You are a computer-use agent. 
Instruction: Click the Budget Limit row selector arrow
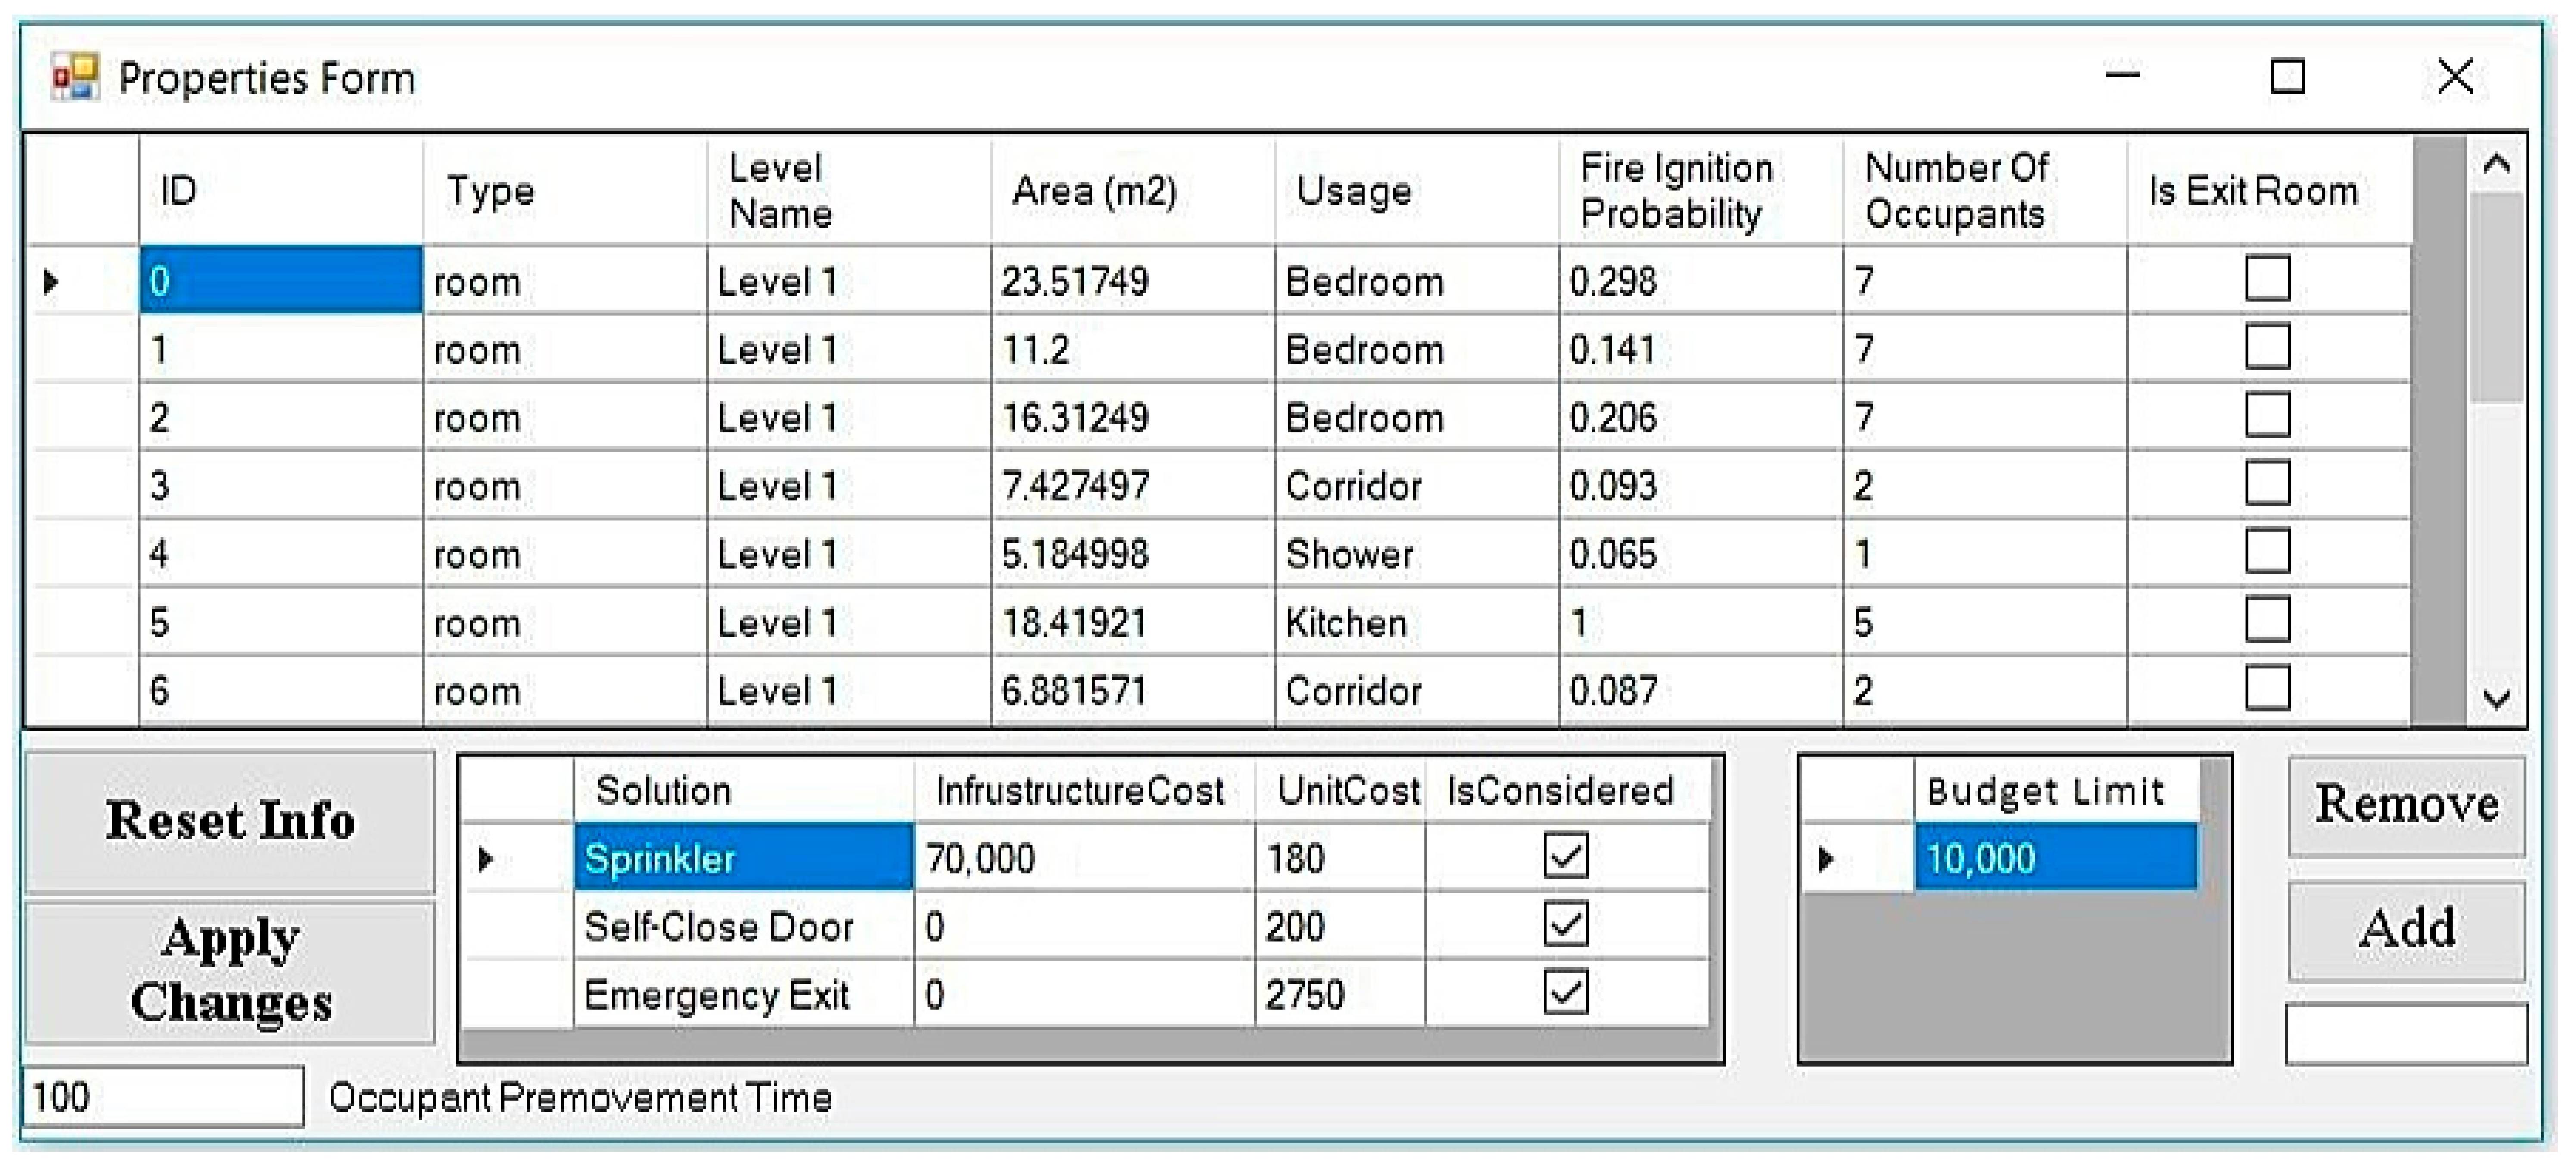(x=1826, y=858)
